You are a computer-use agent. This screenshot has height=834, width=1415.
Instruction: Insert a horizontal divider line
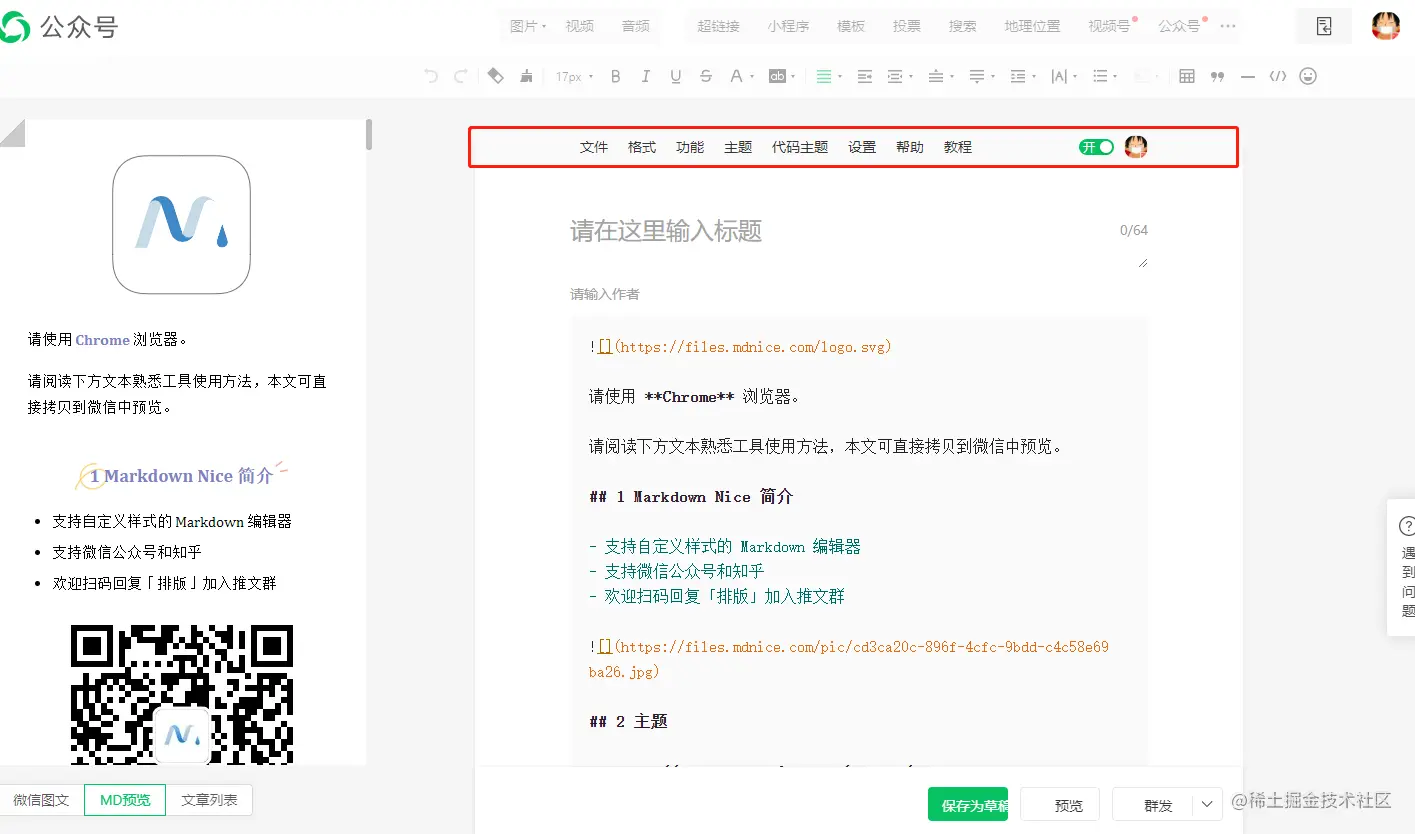(1247, 76)
